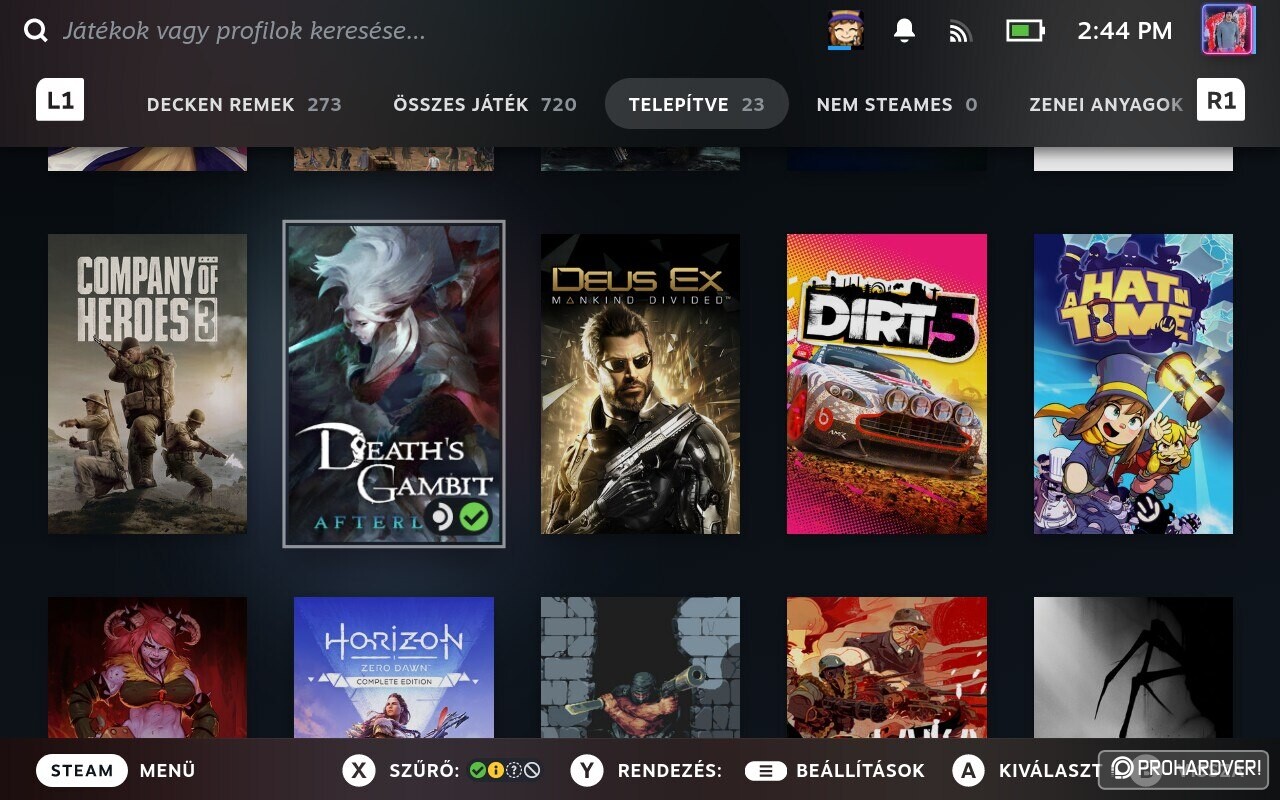This screenshot has width=1280, height=800.
Task: Open the DiRT 5 game tile
Action: point(887,384)
